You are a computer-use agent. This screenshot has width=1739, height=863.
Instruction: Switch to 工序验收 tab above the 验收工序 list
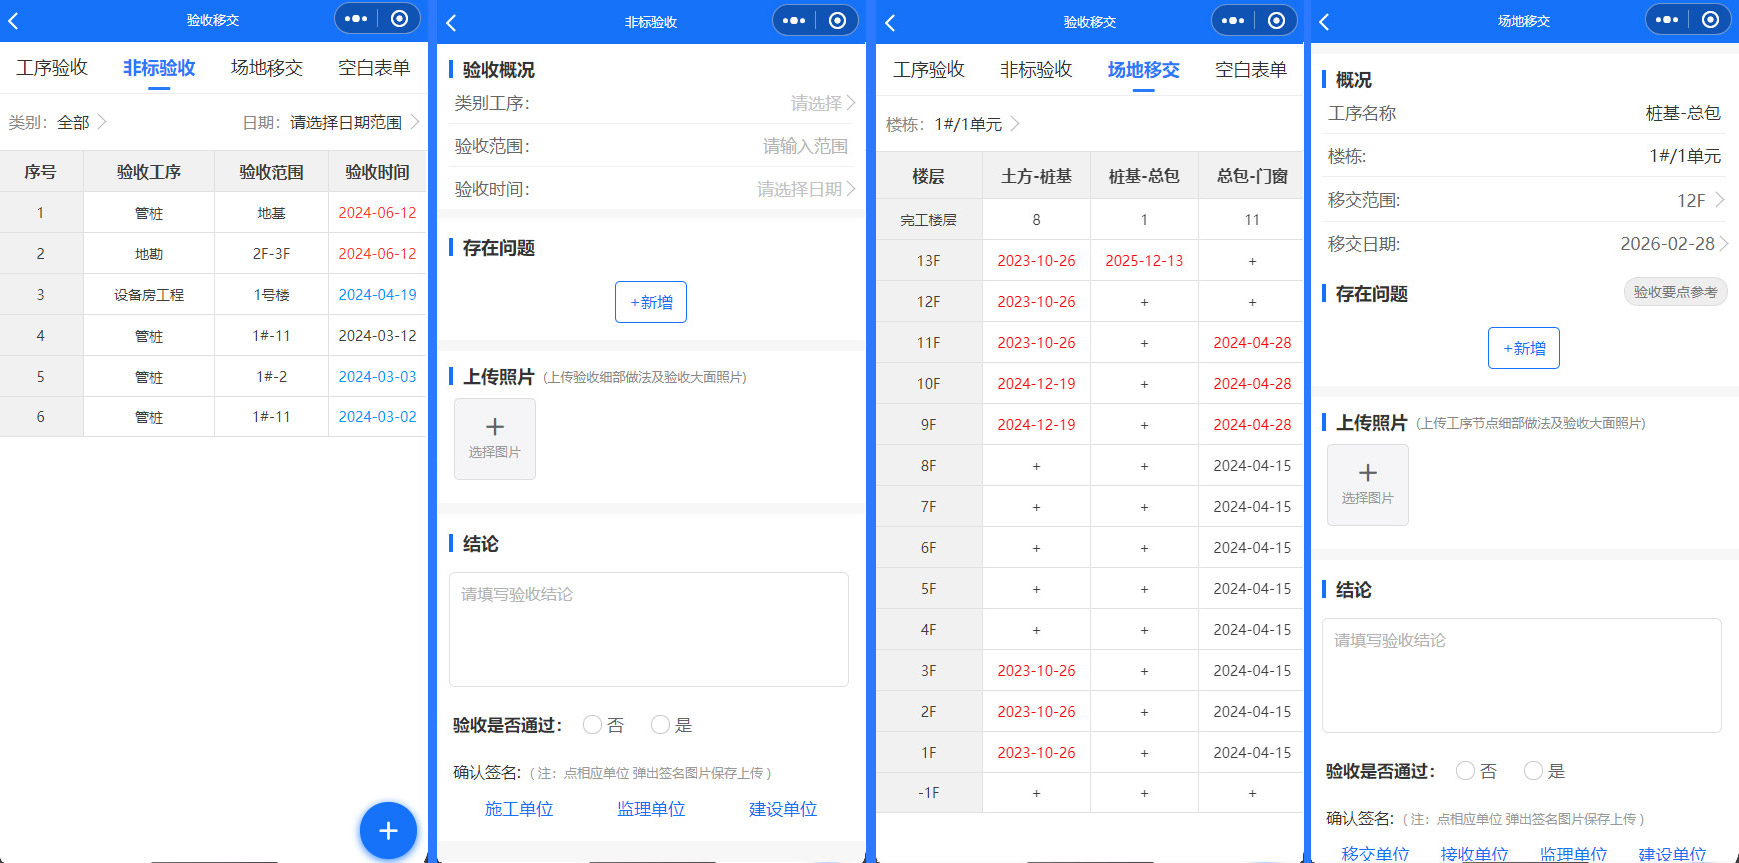[52, 68]
